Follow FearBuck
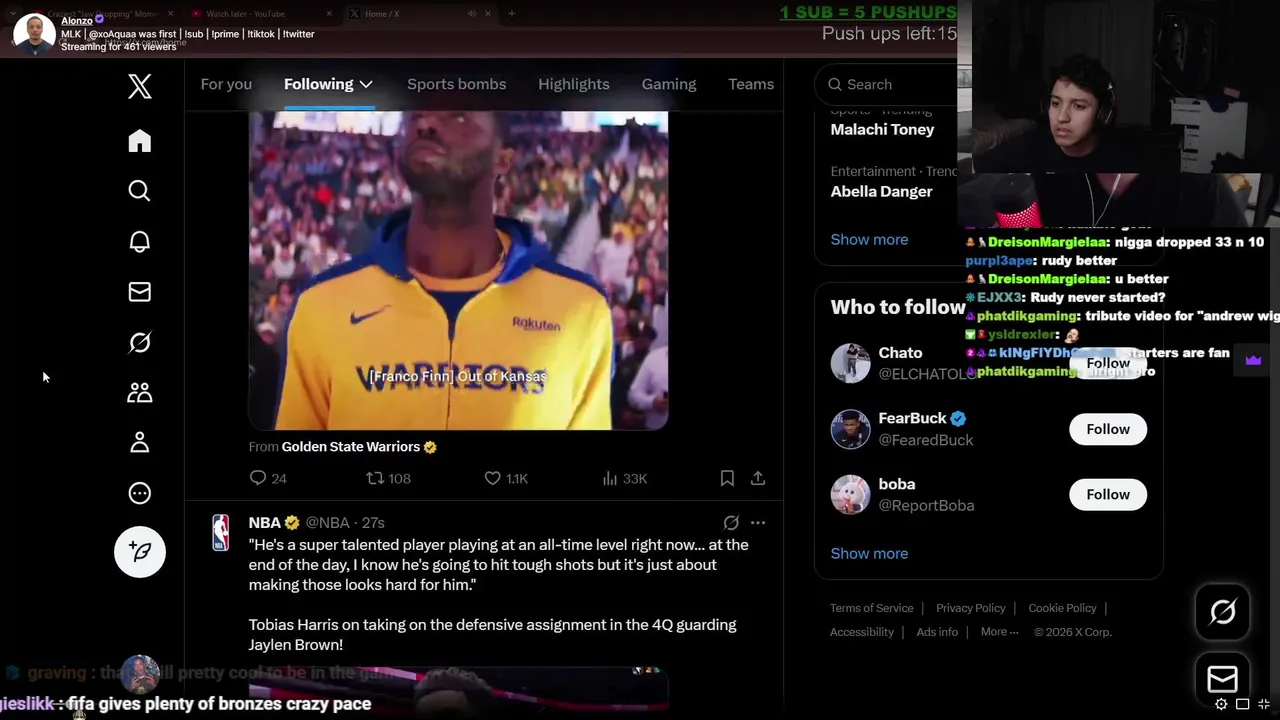This screenshot has height=720, width=1280. [x=1108, y=429]
